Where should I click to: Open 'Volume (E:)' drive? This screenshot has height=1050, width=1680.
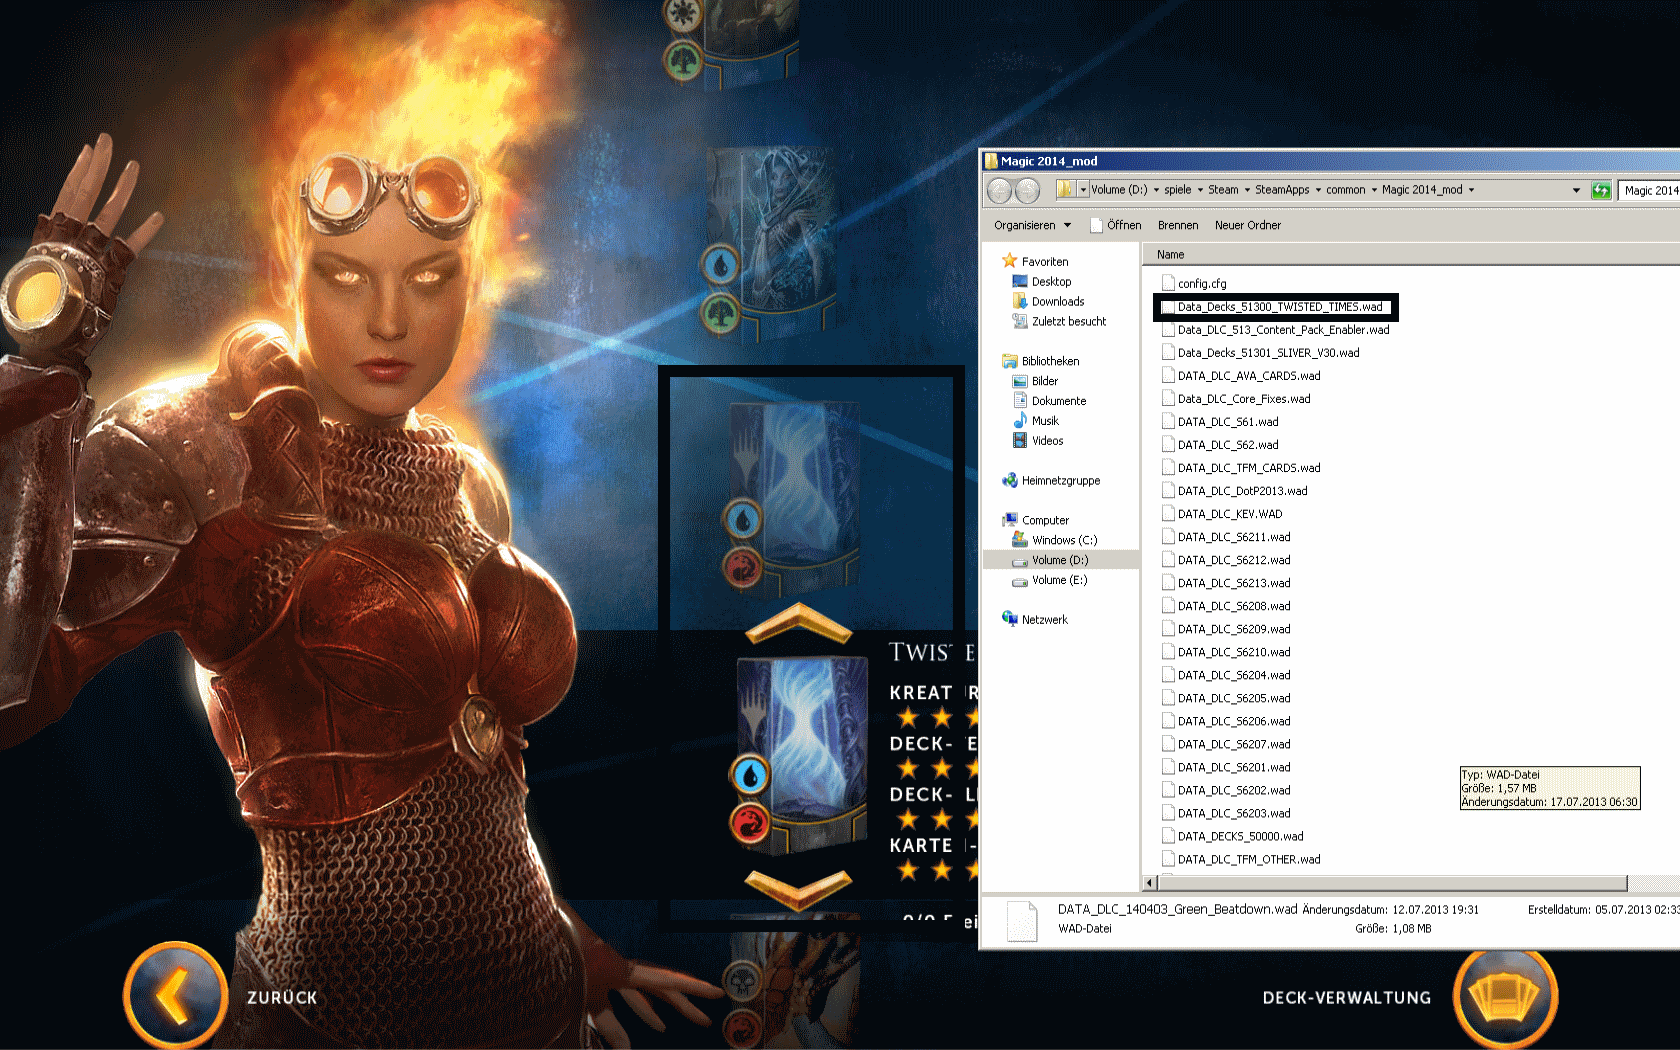1049,580
